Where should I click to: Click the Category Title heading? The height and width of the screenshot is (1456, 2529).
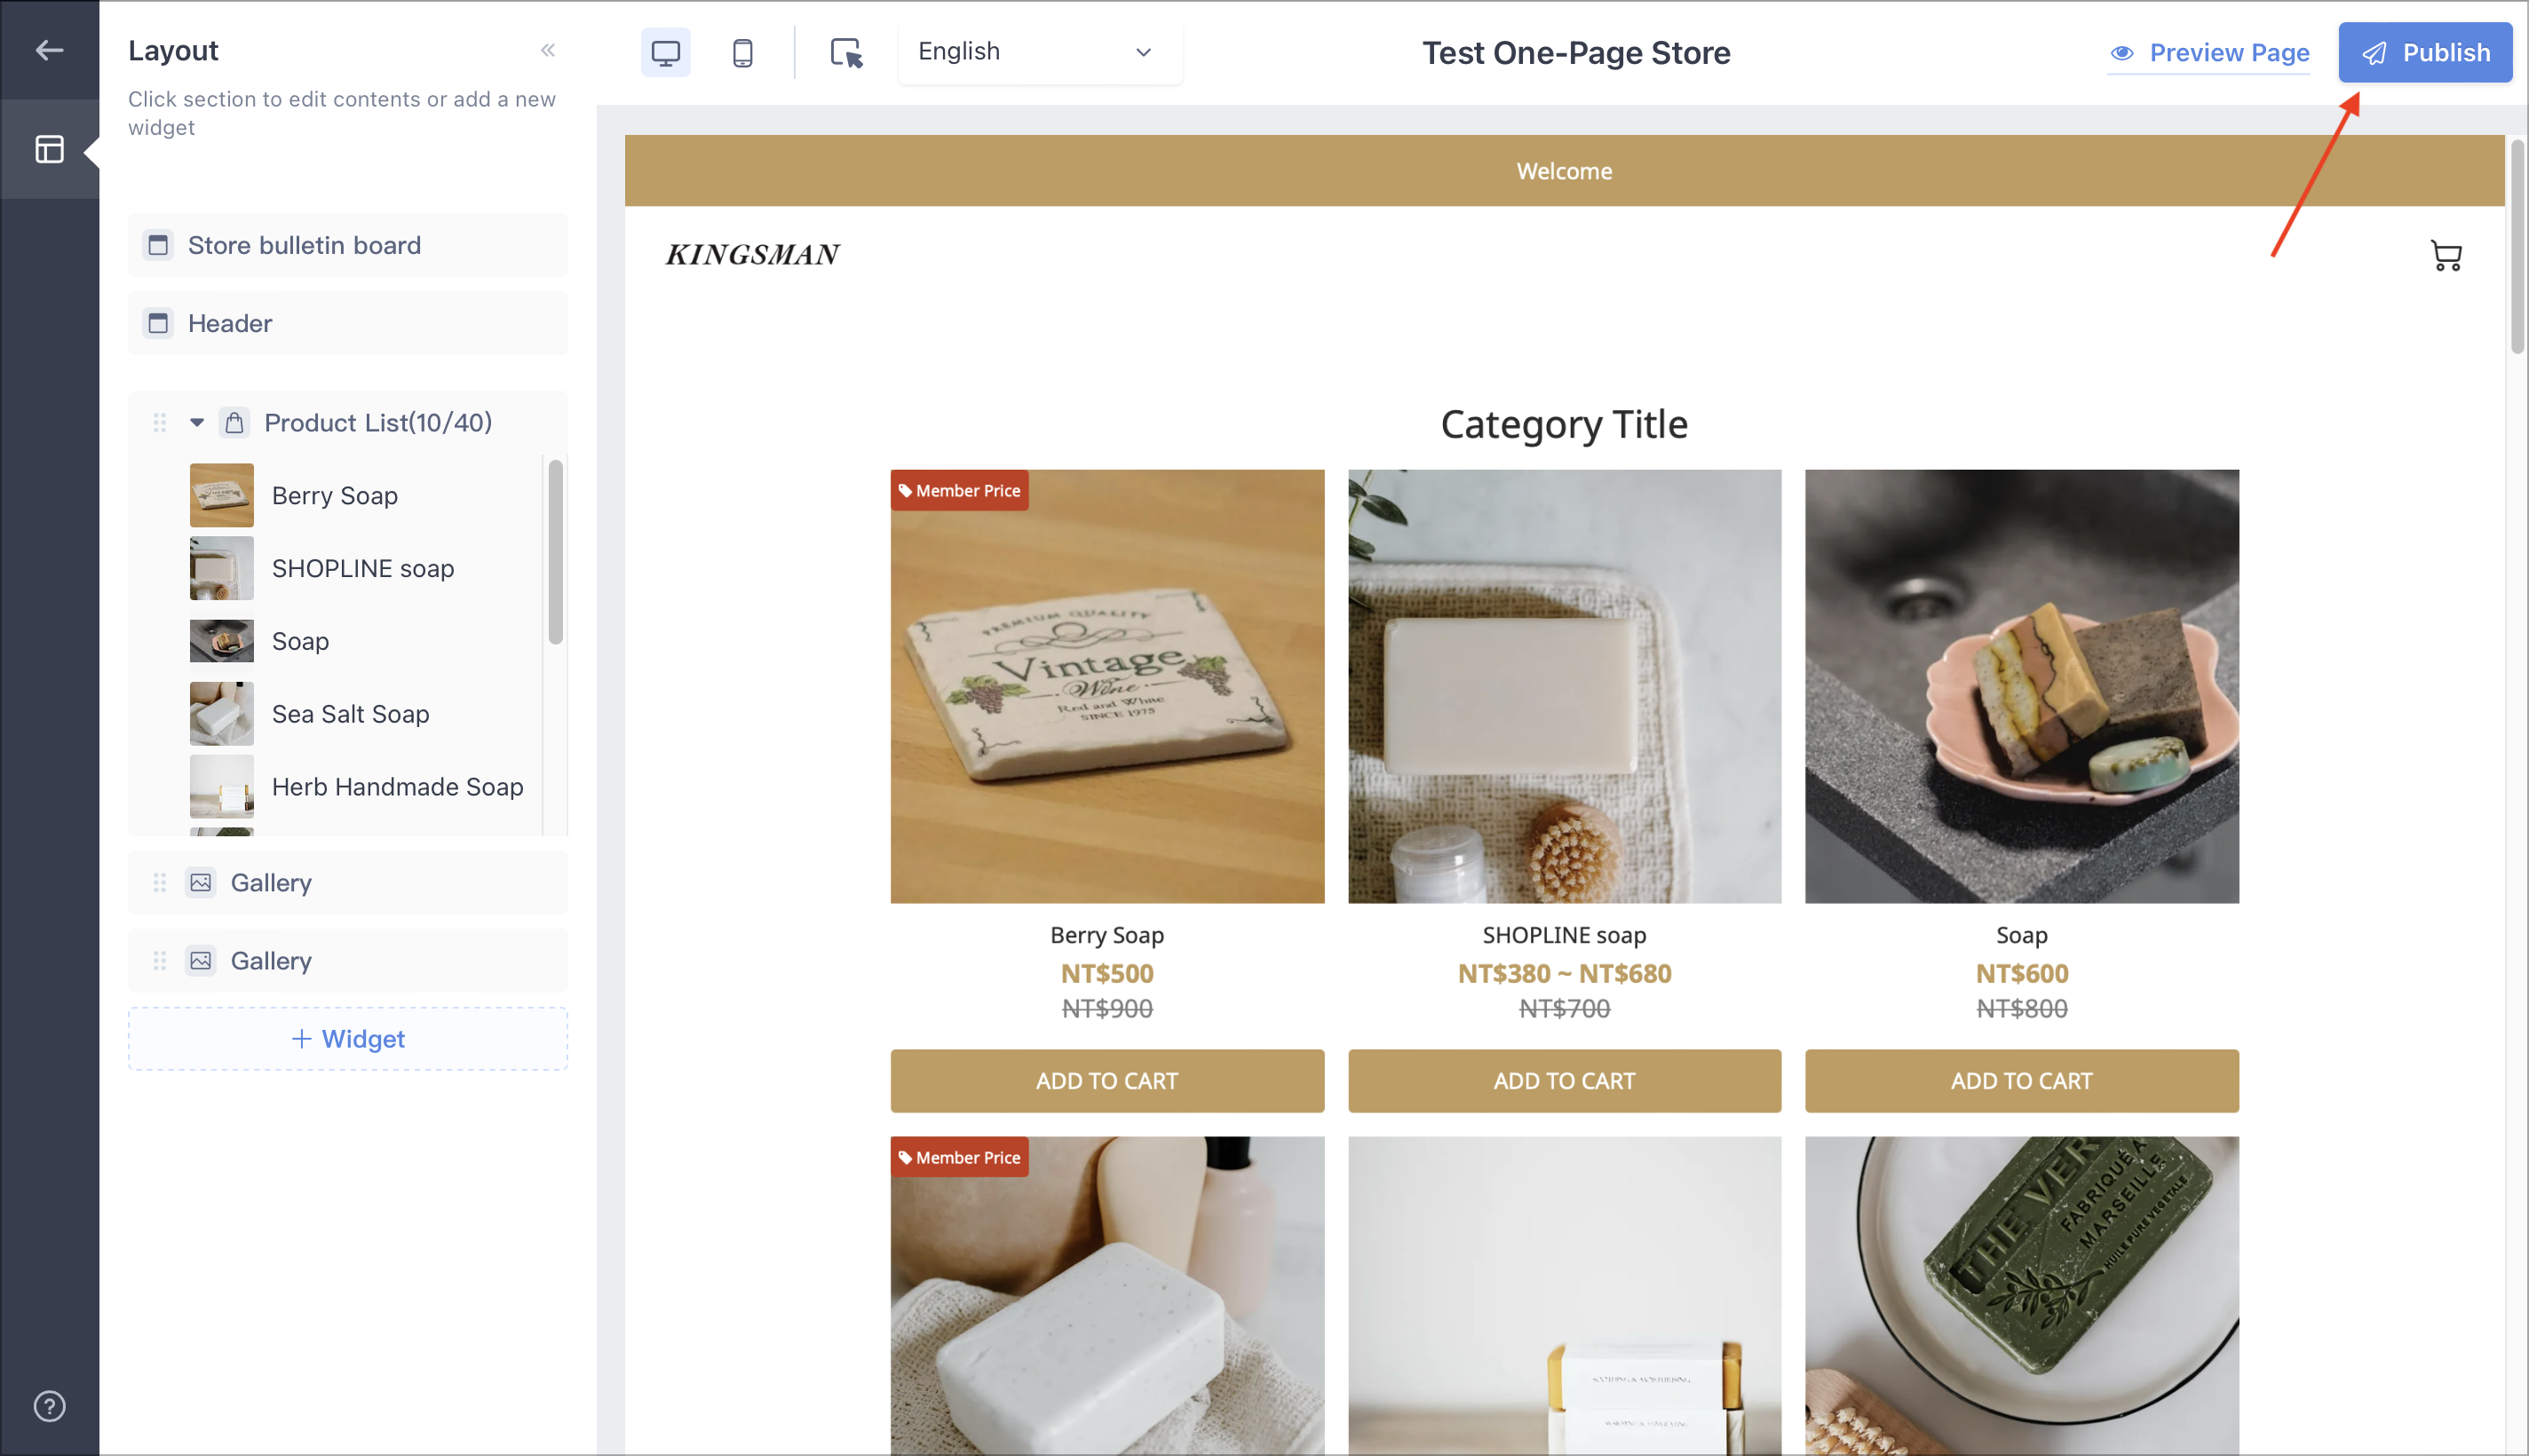[x=1563, y=424]
